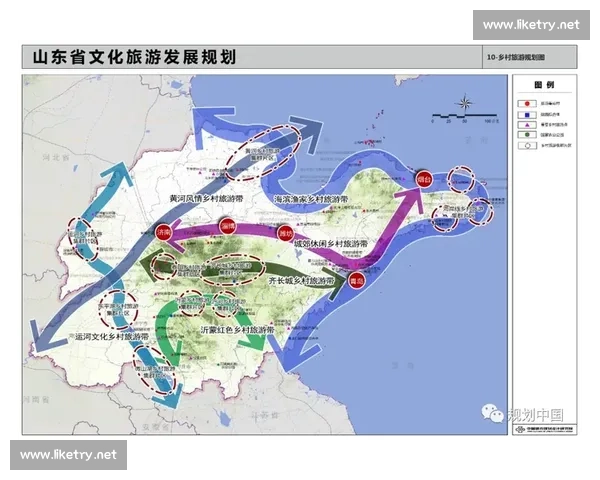Viewport: 600px width, 480px height.
Task: Click the 沂蒙红色乡村旅游带 label
Action: click(240, 329)
